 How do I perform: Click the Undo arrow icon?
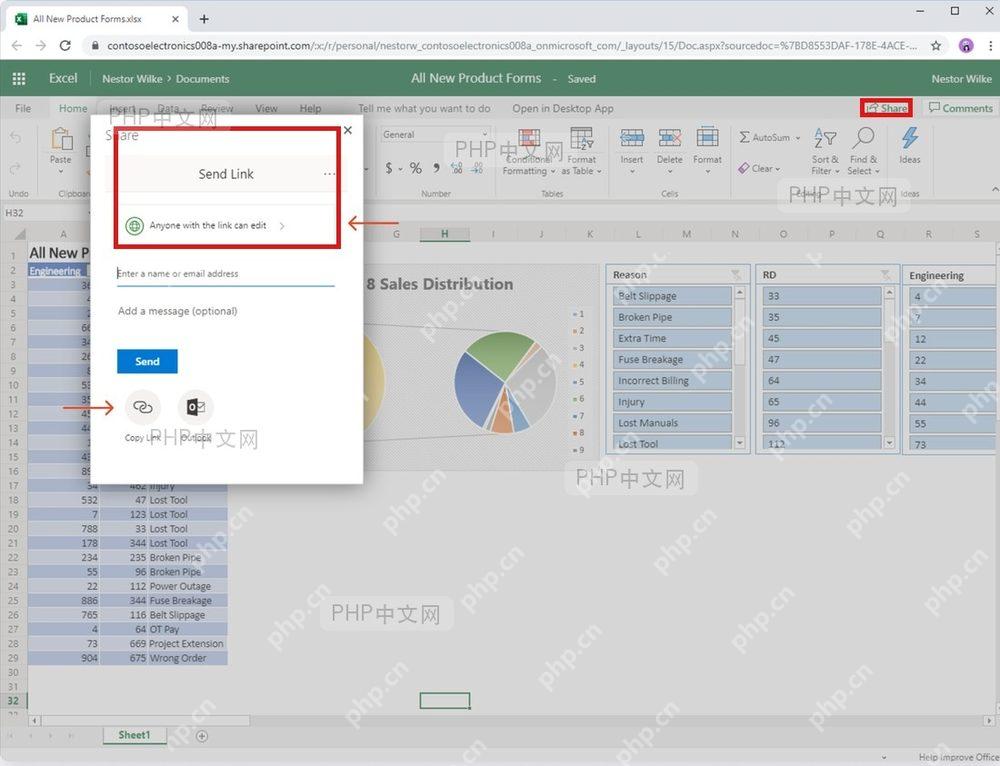coord(16,136)
